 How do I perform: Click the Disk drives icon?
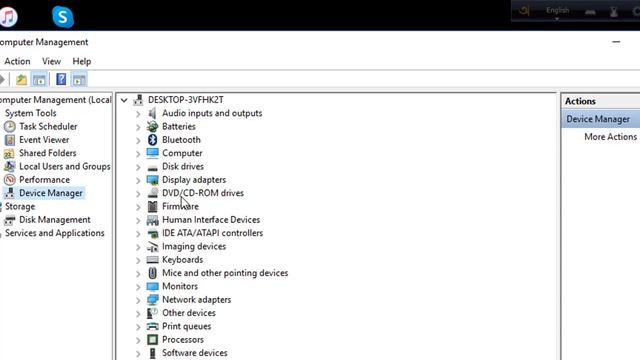(152, 167)
